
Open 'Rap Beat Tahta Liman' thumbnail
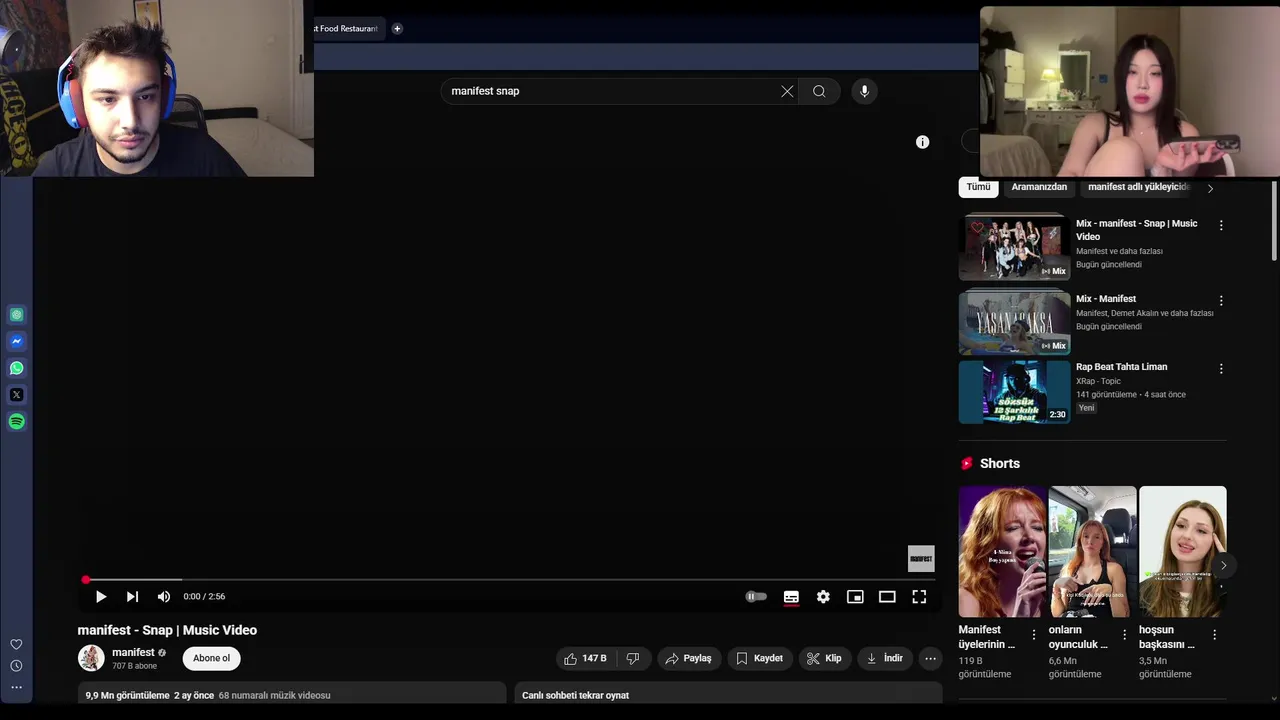coord(1014,392)
